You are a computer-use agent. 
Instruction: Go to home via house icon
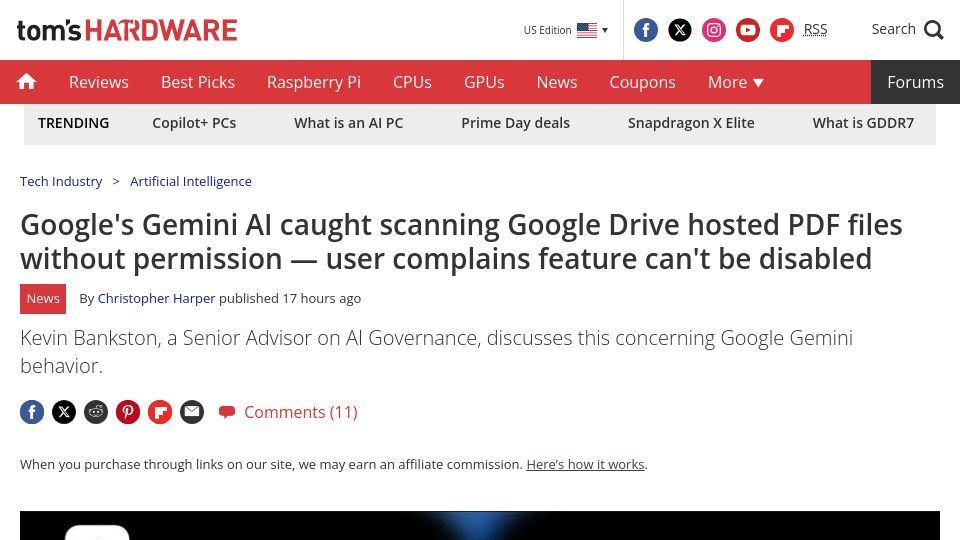pyautogui.click(x=26, y=81)
